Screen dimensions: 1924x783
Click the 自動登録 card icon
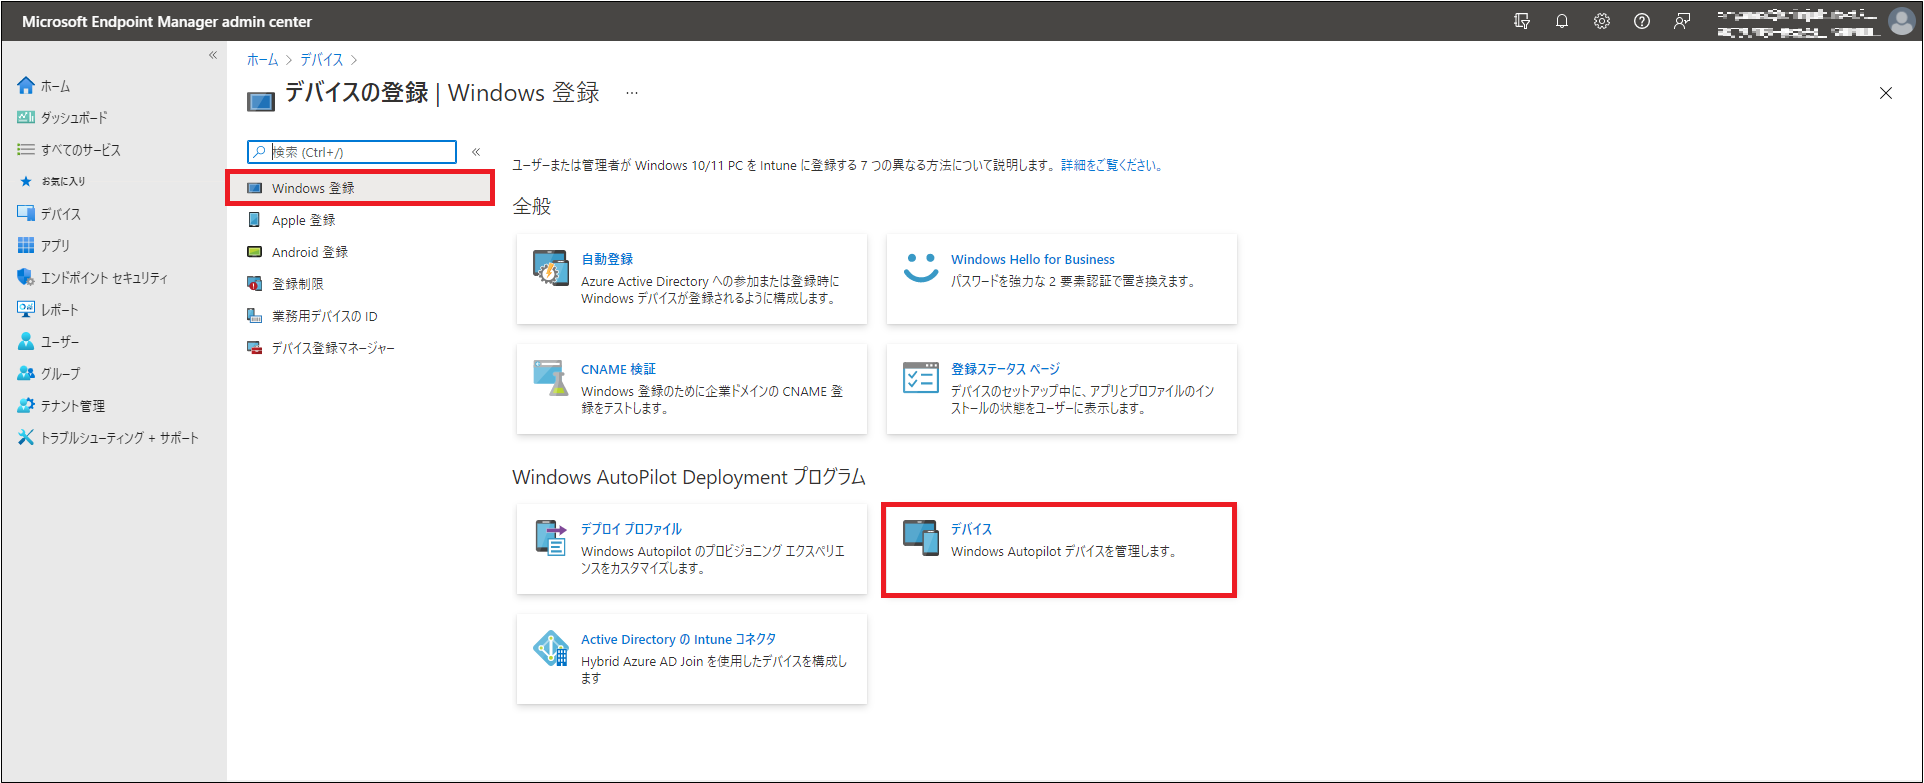pos(551,268)
